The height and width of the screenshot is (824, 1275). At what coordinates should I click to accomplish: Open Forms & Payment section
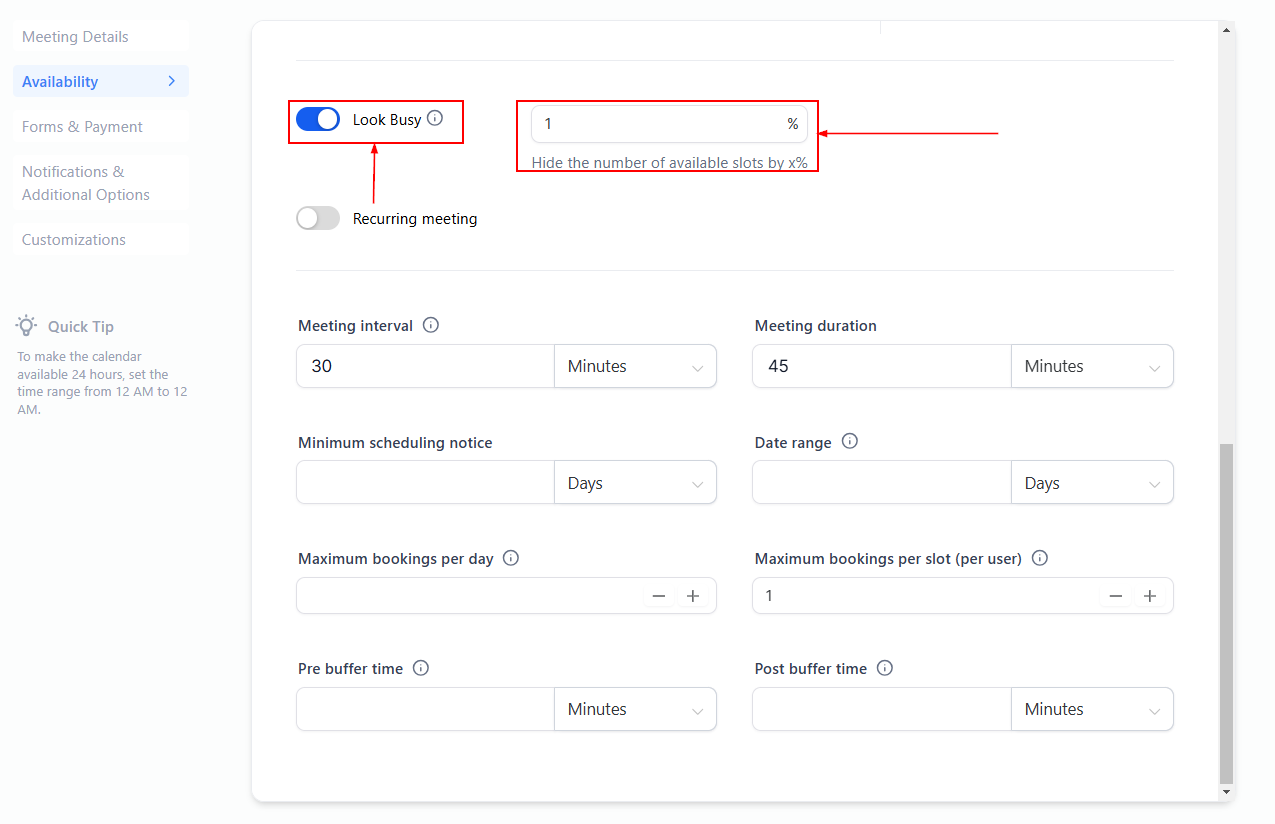(82, 127)
